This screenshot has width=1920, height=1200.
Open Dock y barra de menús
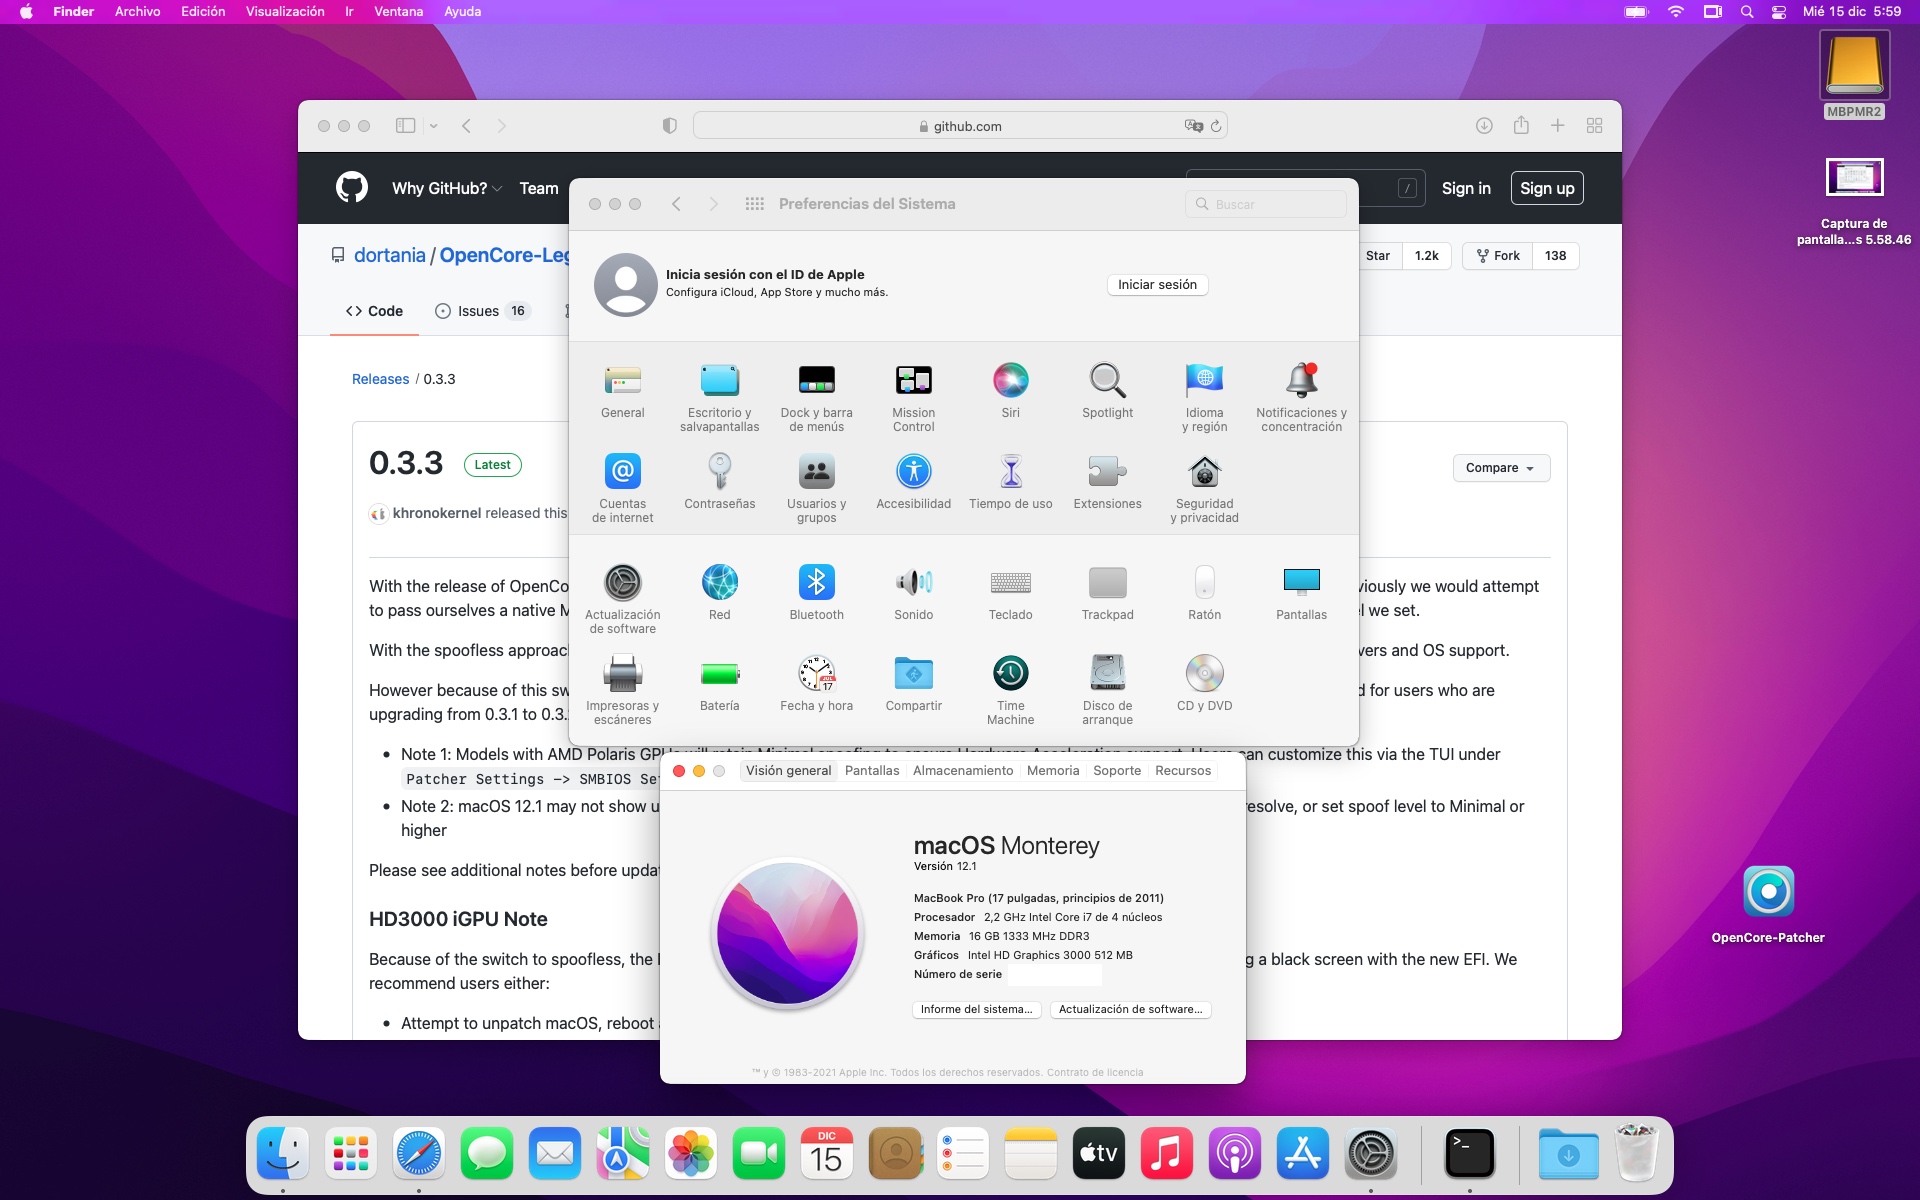point(816,381)
